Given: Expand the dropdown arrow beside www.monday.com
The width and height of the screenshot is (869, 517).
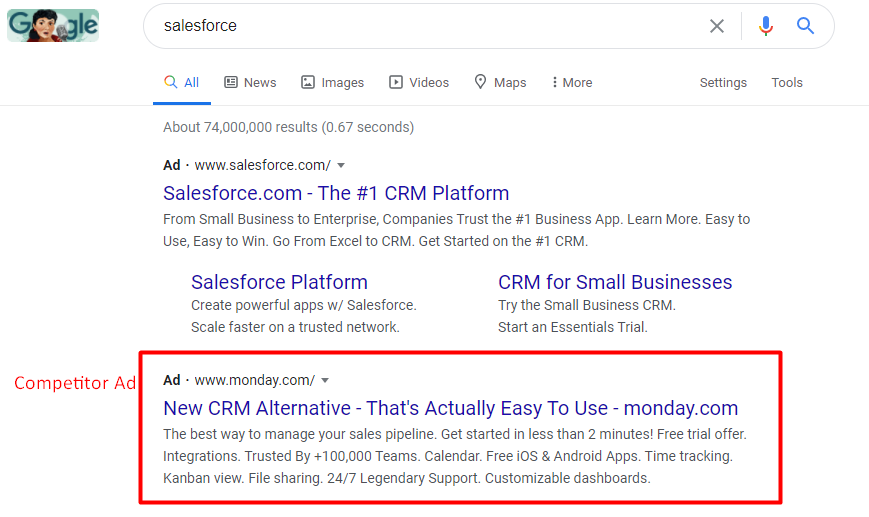Looking at the screenshot, I should 325,381.
